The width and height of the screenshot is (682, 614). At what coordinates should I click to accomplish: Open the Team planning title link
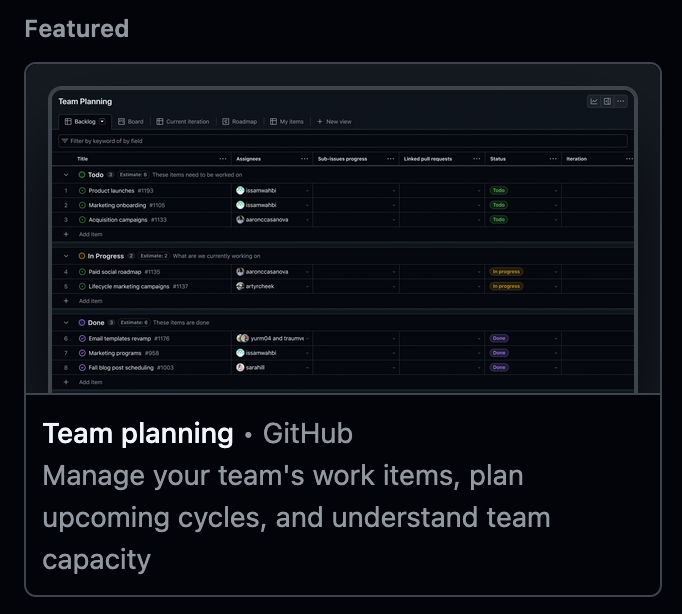point(138,434)
